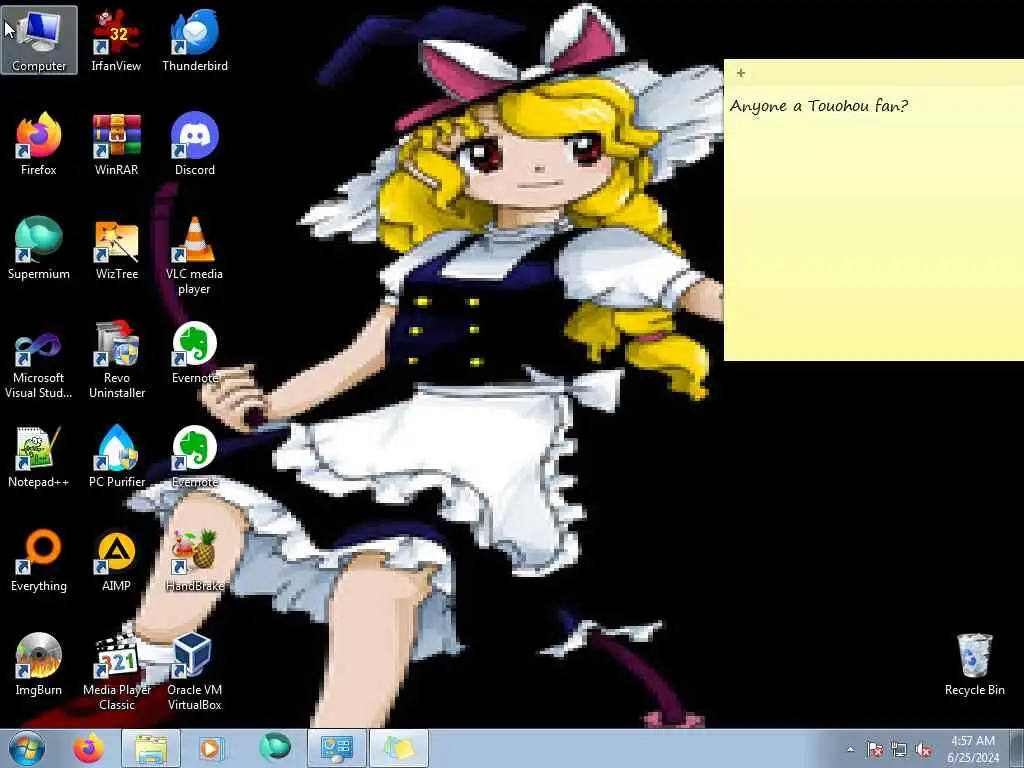The width and height of the screenshot is (1024, 768).
Task: Open the clock showing 4:57 AM
Action: 973,749
